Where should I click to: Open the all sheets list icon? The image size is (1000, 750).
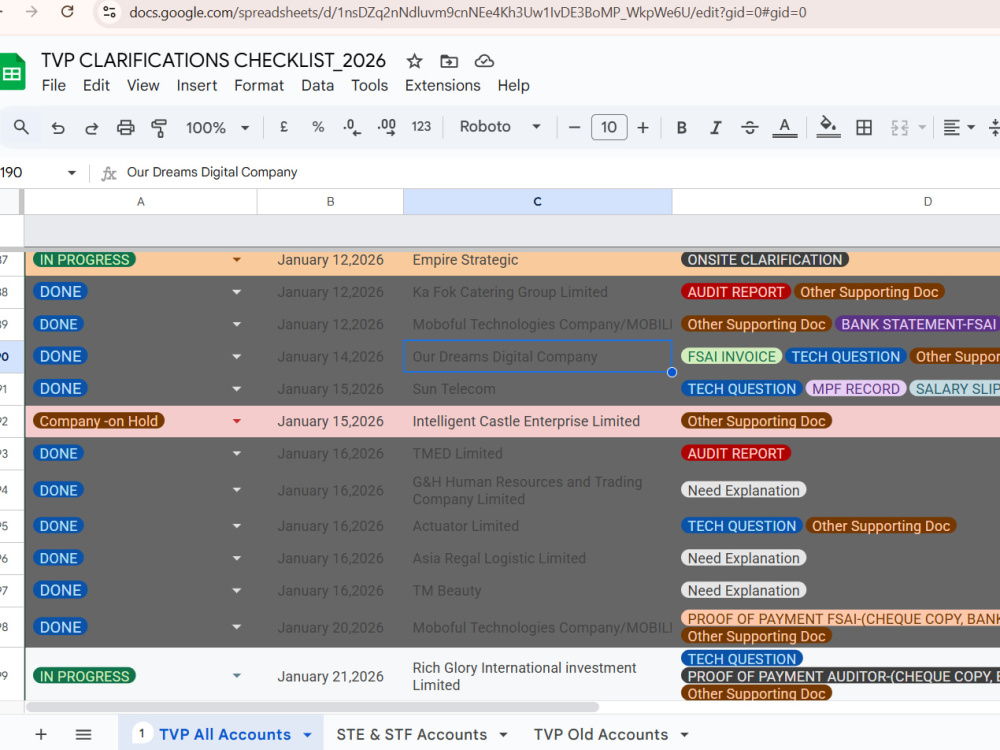(84, 734)
